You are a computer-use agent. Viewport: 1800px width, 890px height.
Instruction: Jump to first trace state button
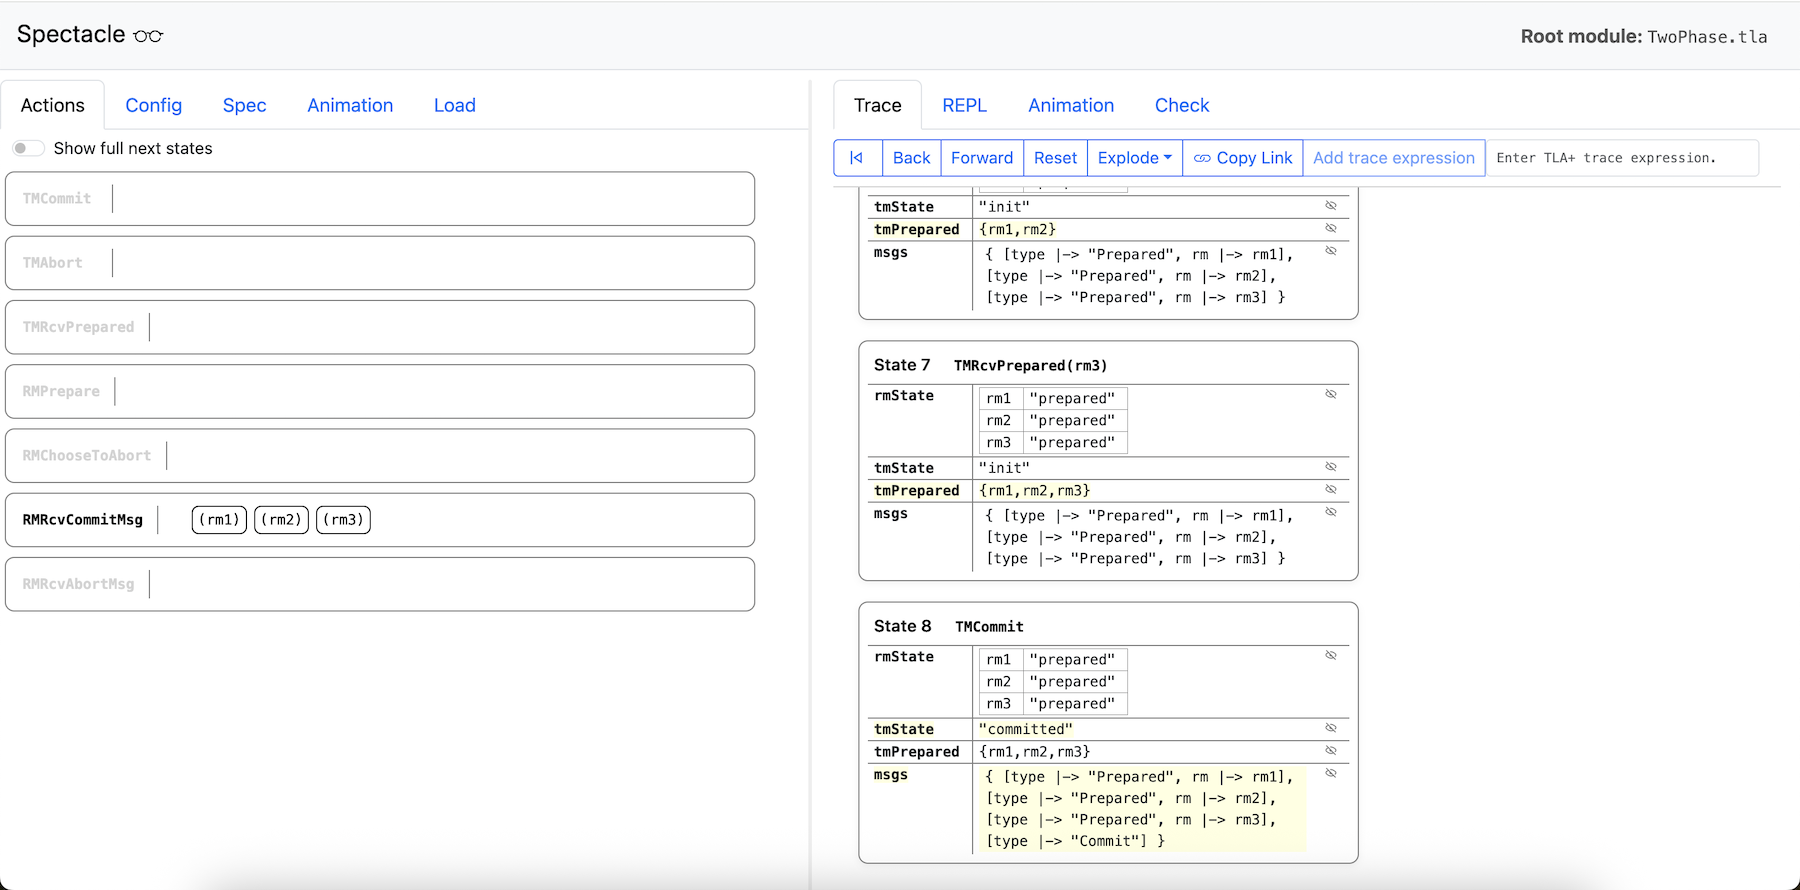tap(857, 158)
